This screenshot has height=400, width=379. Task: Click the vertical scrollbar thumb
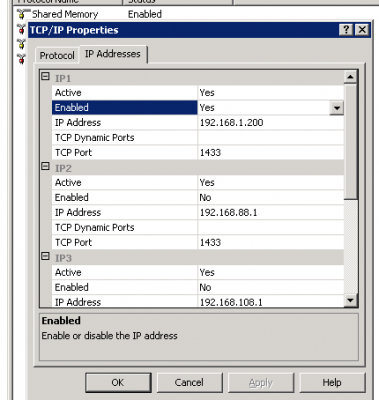[350, 142]
